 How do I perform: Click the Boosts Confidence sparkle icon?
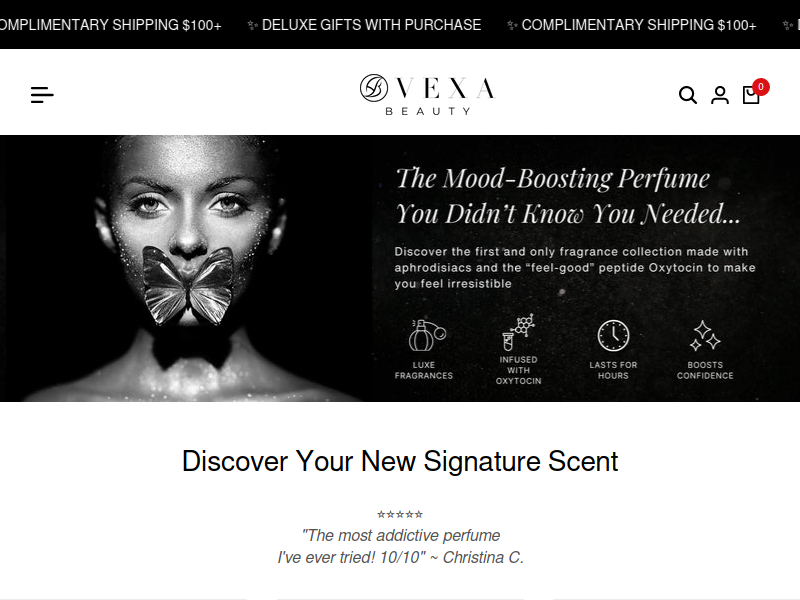click(705, 336)
